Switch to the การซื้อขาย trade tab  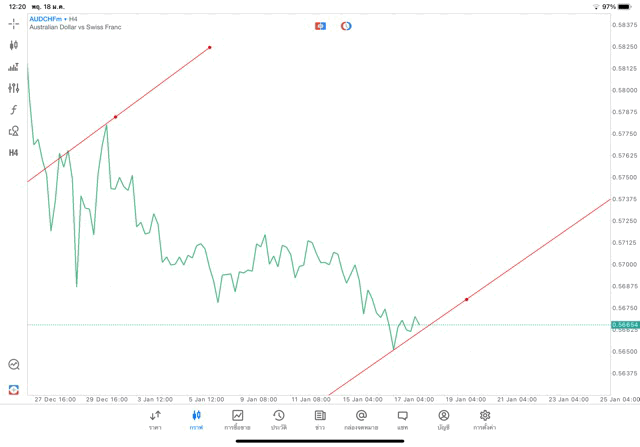pos(238,419)
